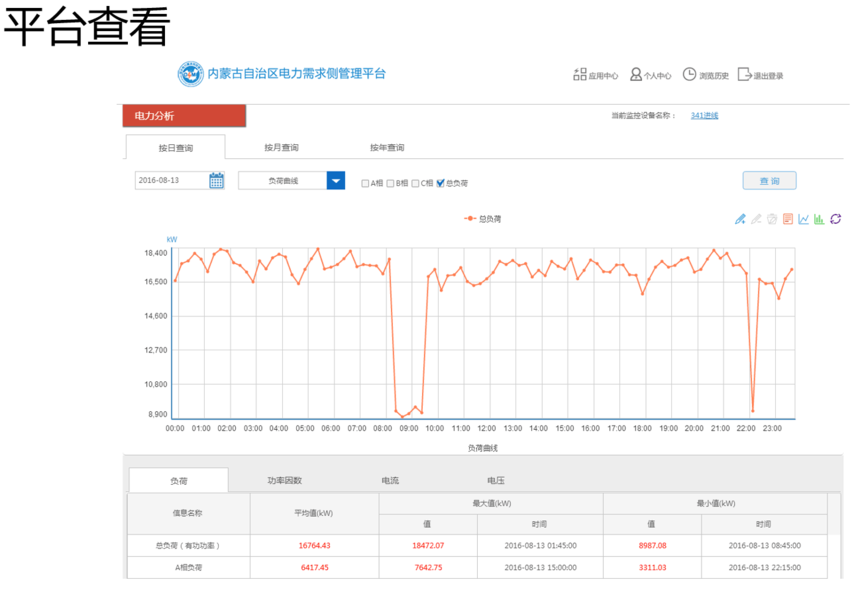
Task: Click the minimum value 8987.08 cell
Action: pyautogui.click(x=653, y=545)
